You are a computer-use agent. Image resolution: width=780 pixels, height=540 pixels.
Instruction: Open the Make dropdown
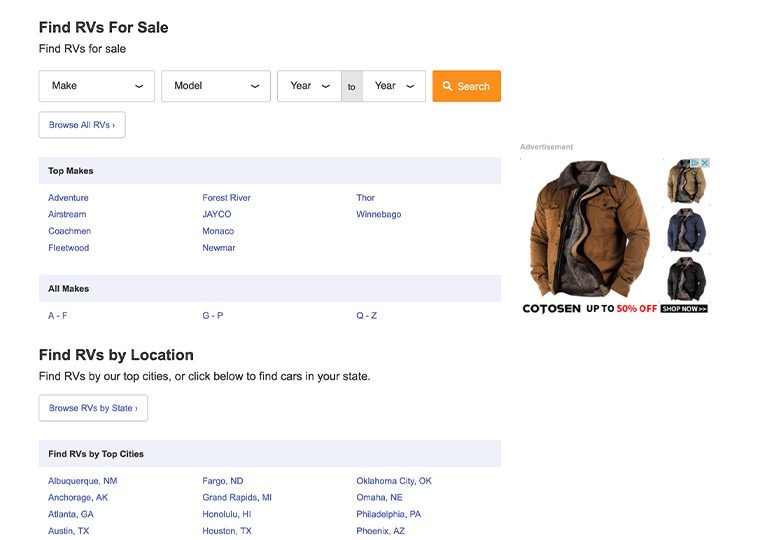[x=96, y=86]
